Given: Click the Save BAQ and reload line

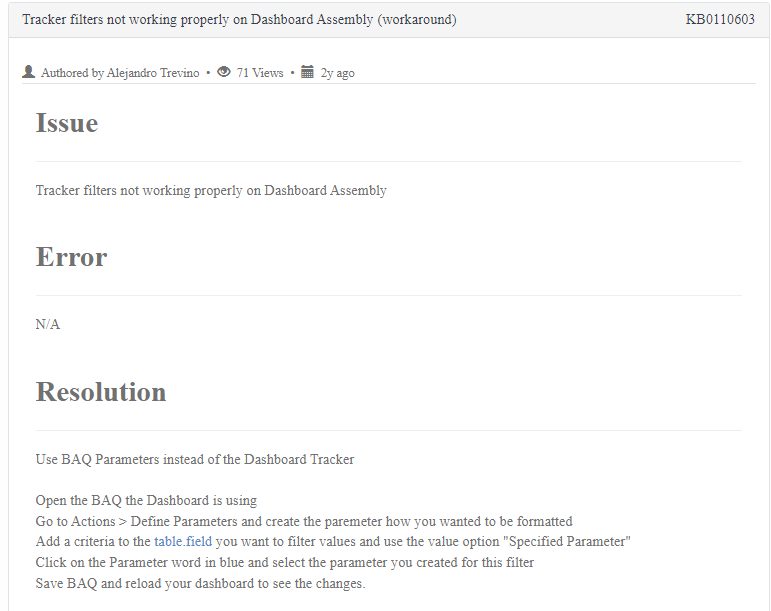Looking at the screenshot, I should tap(201, 583).
